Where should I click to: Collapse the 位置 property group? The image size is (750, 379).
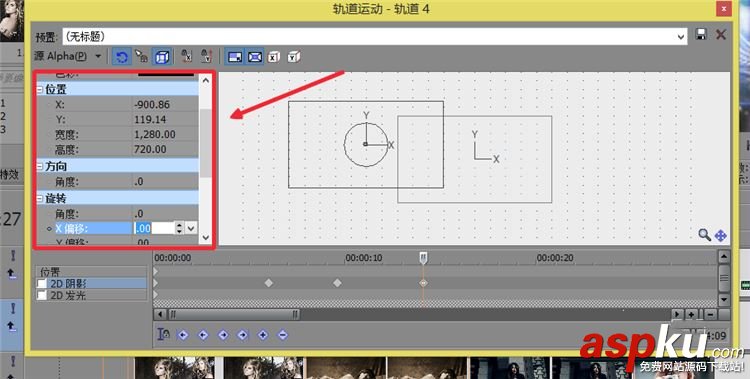(40, 89)
